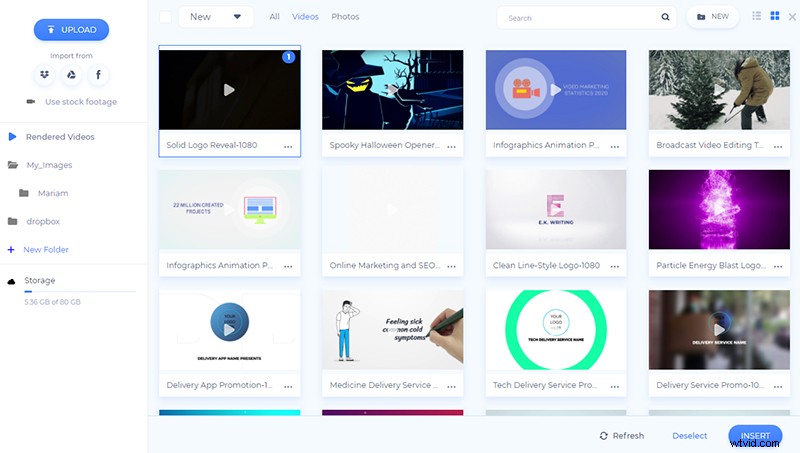Viewport: 800px width, 453px height.
Task: Import from Google Drive icon
Action: coord(71,75)
